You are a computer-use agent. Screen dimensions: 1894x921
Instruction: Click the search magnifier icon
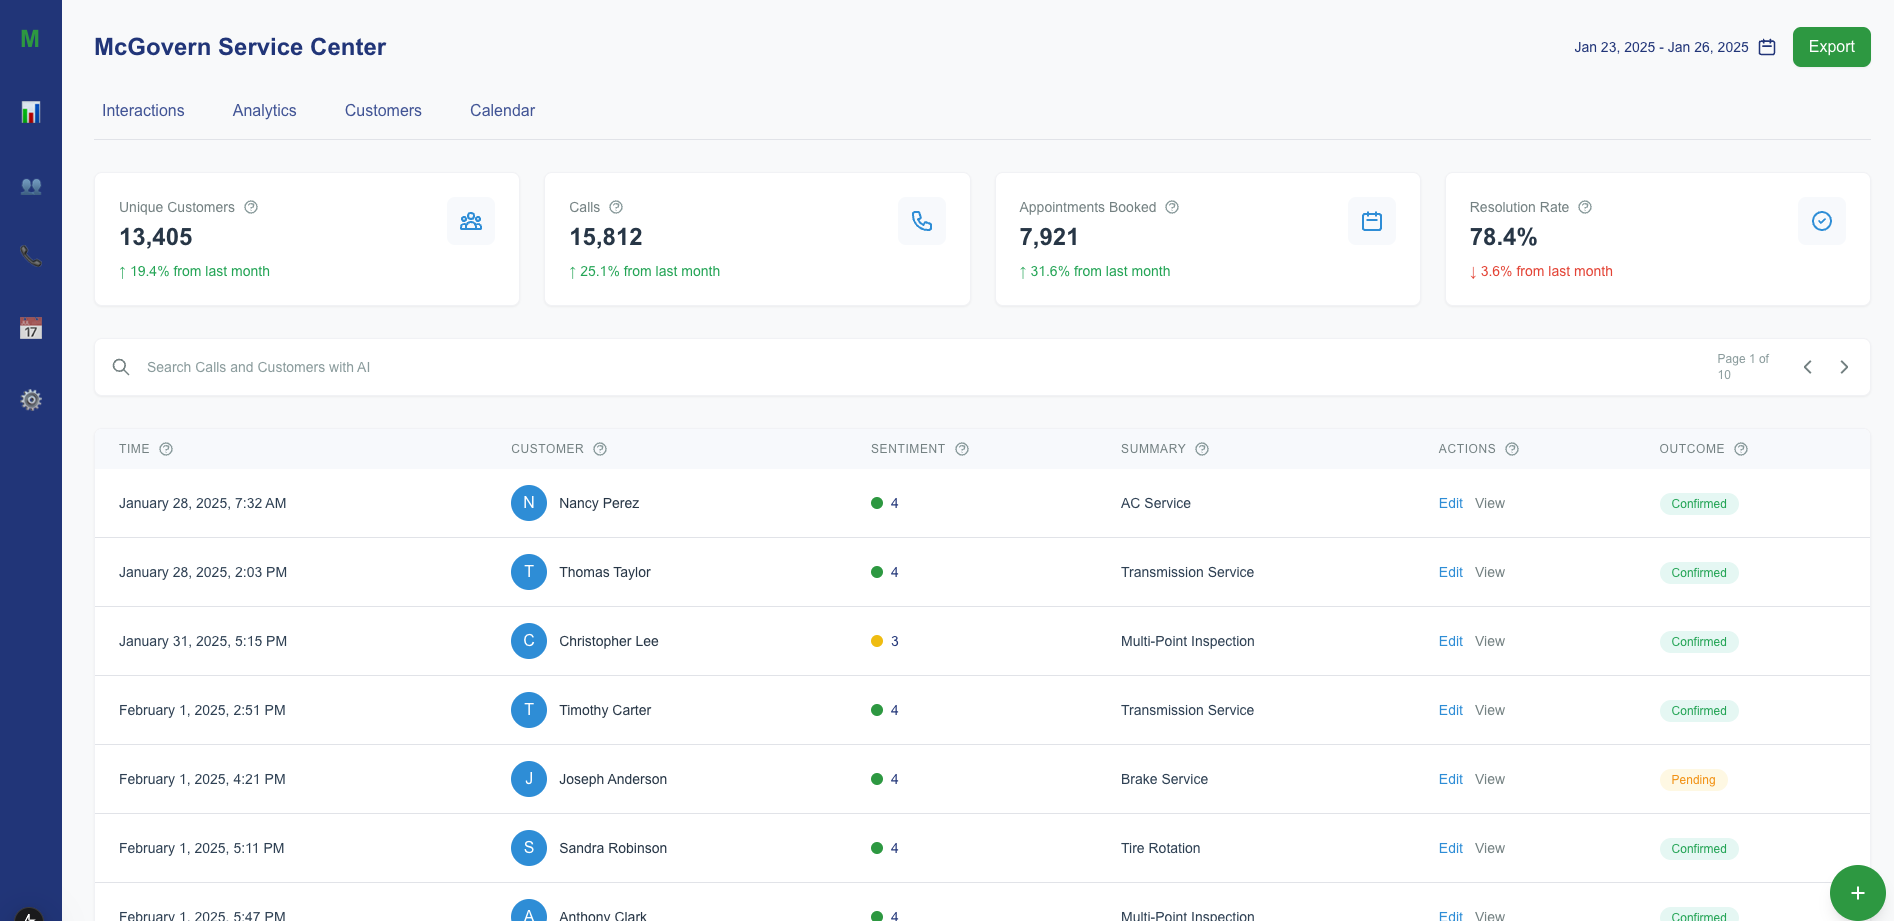121,367
